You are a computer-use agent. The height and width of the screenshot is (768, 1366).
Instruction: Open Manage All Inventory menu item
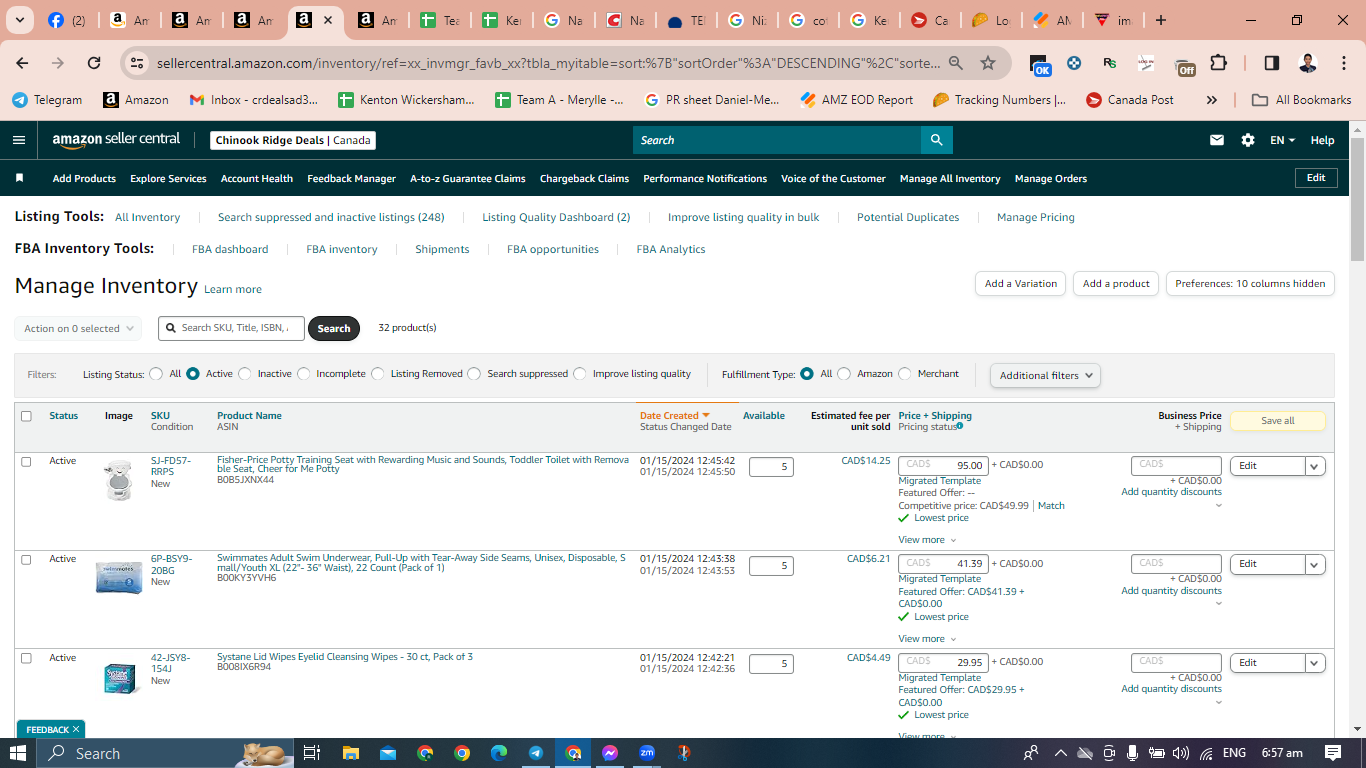coord(950,178)
